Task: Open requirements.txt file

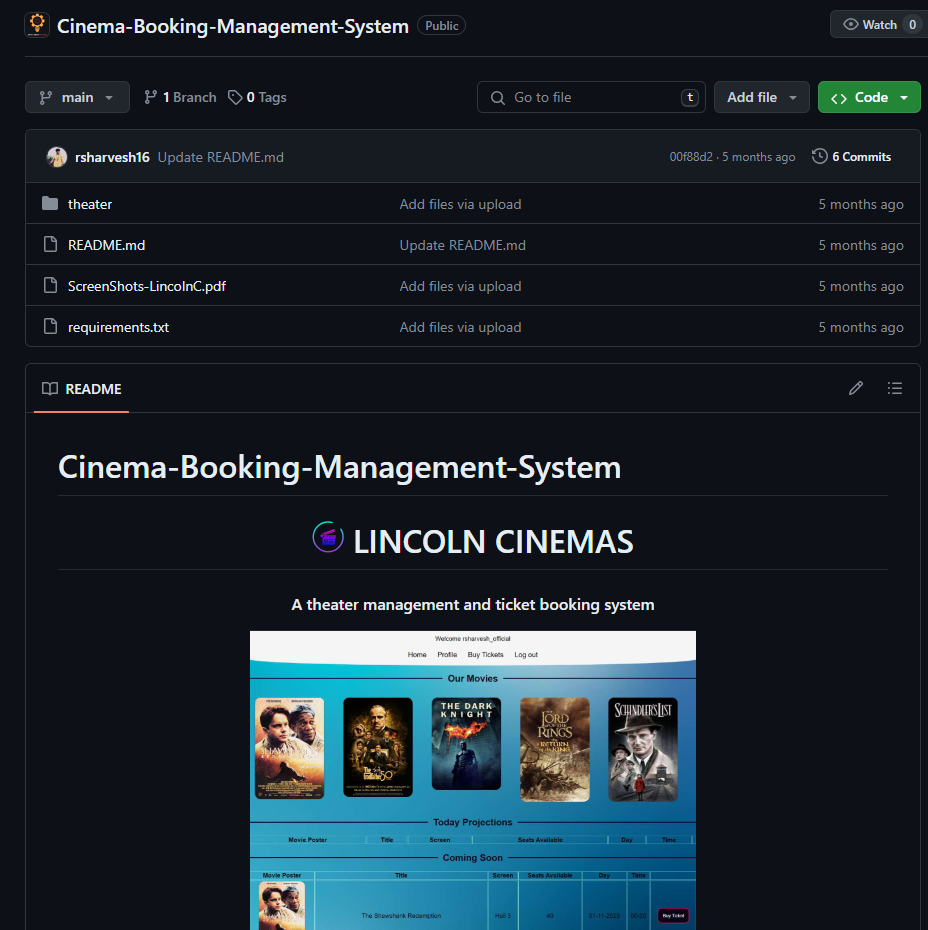Action: [118, 327]
